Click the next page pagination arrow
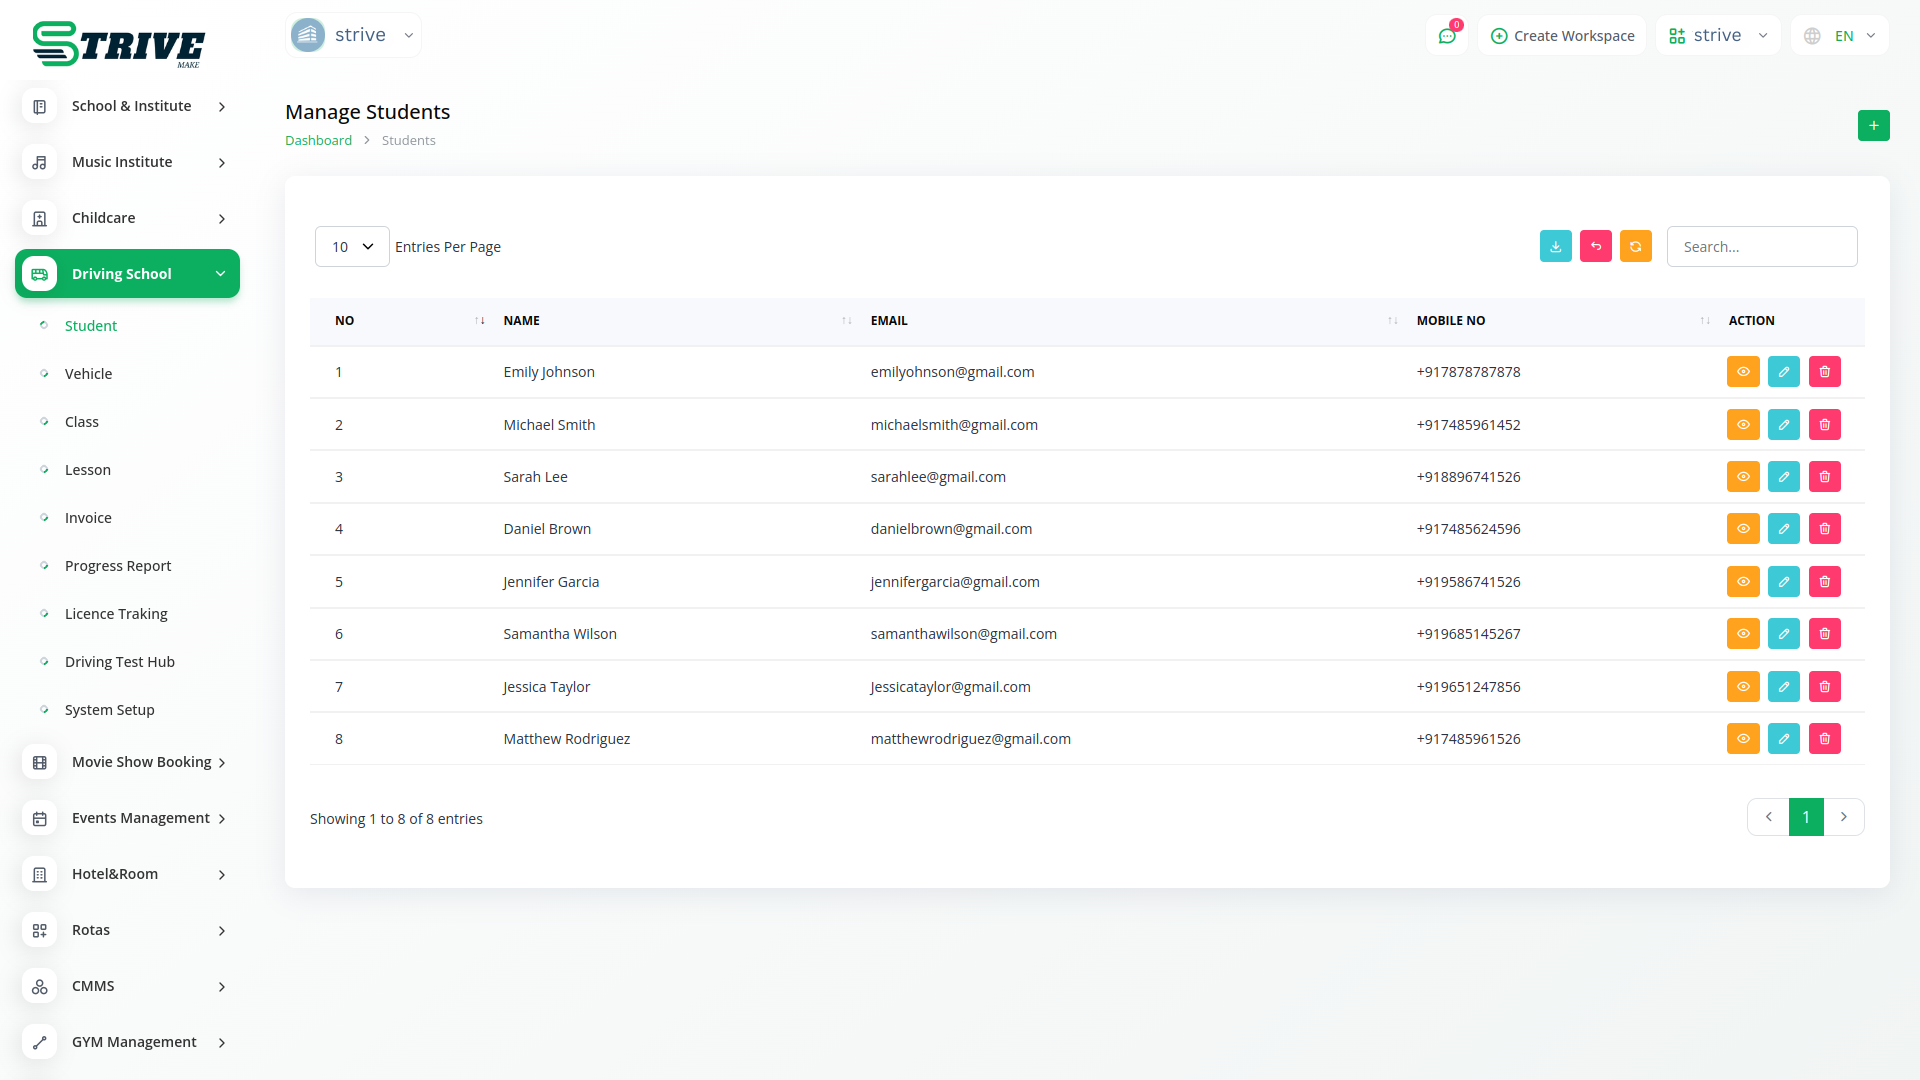Screen dimensions: 1920x1080 [x=1843, y=817]
